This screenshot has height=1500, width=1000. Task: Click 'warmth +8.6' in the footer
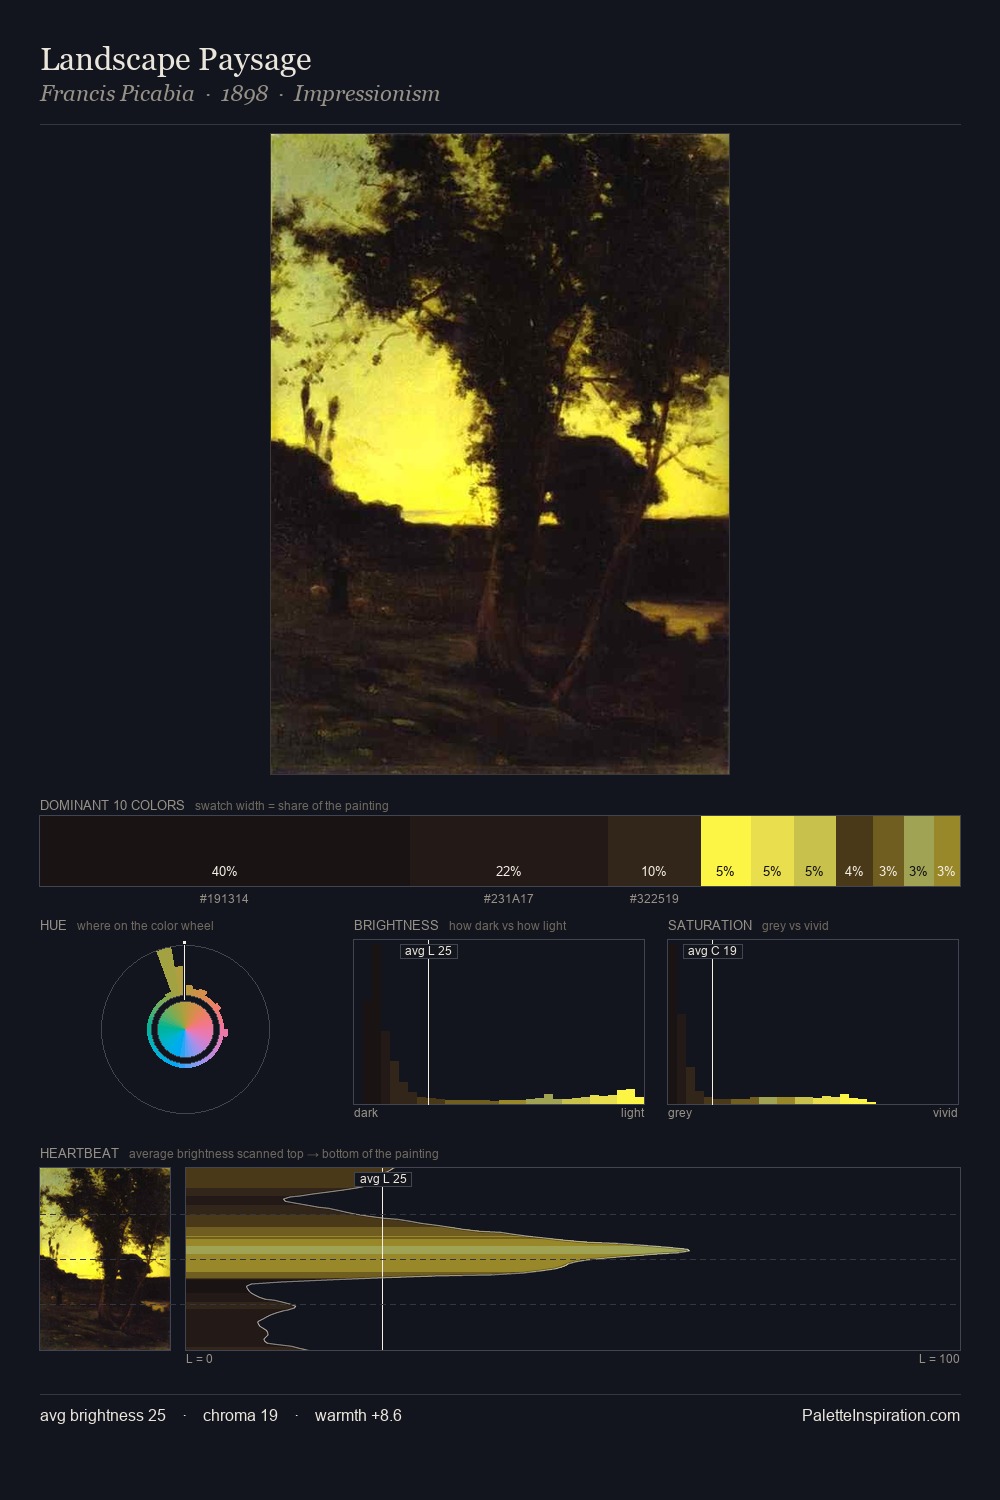tap(358, 1415)
